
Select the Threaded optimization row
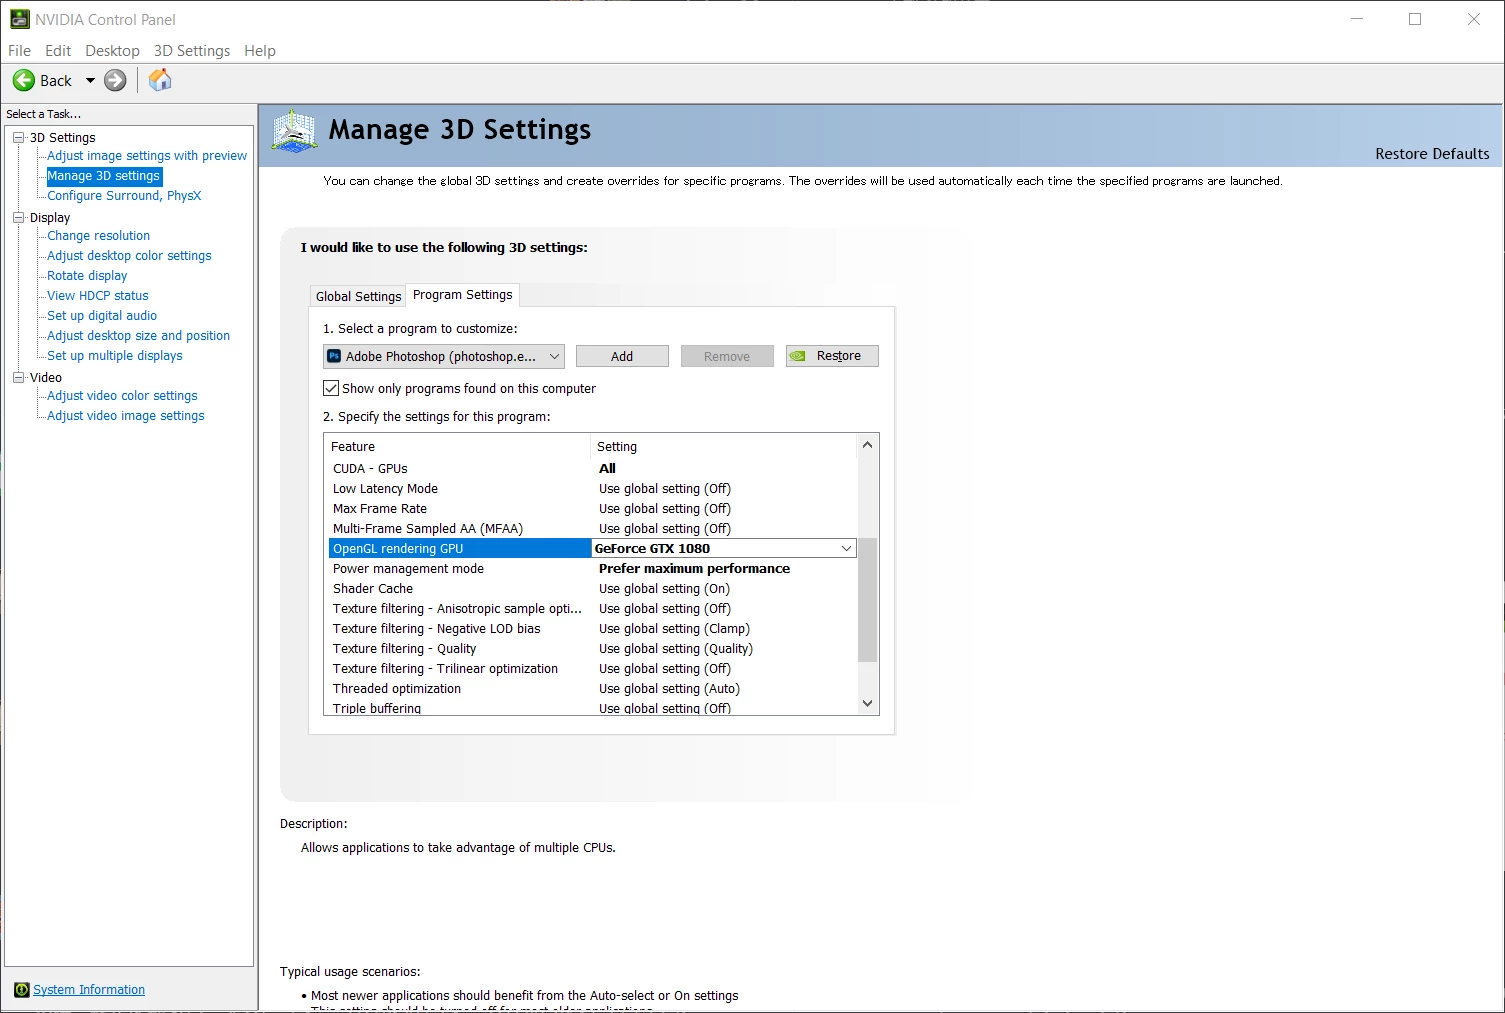click(x=592, y=688)
